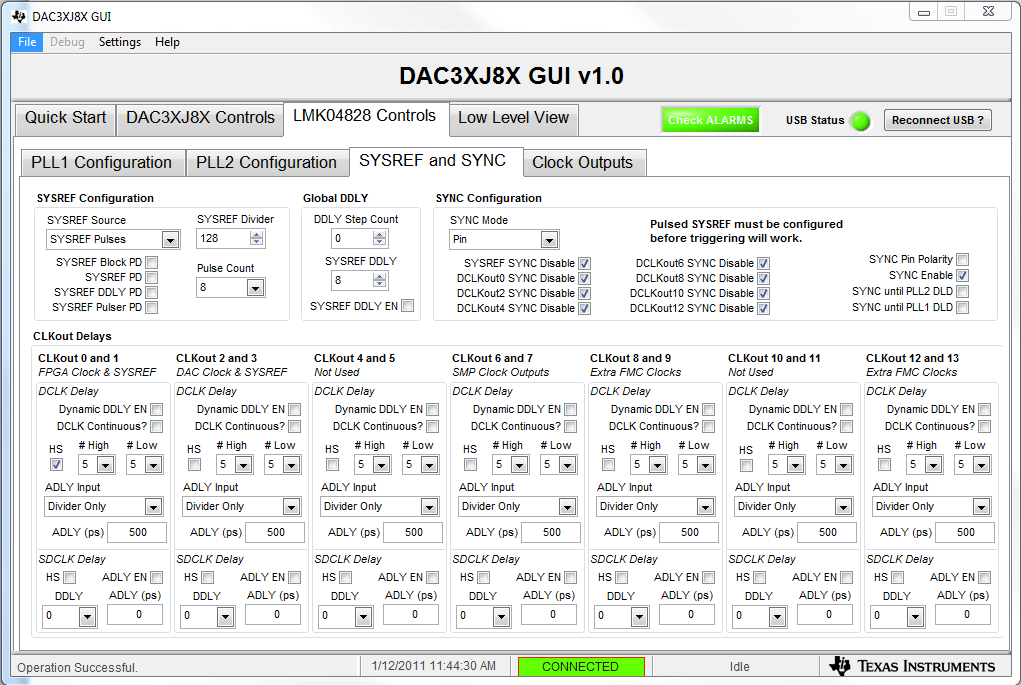Check CLKout 2 and 3 DCLK Continuous?
The height and width of the screenshot is (685, 1021).
coord(294,426)
